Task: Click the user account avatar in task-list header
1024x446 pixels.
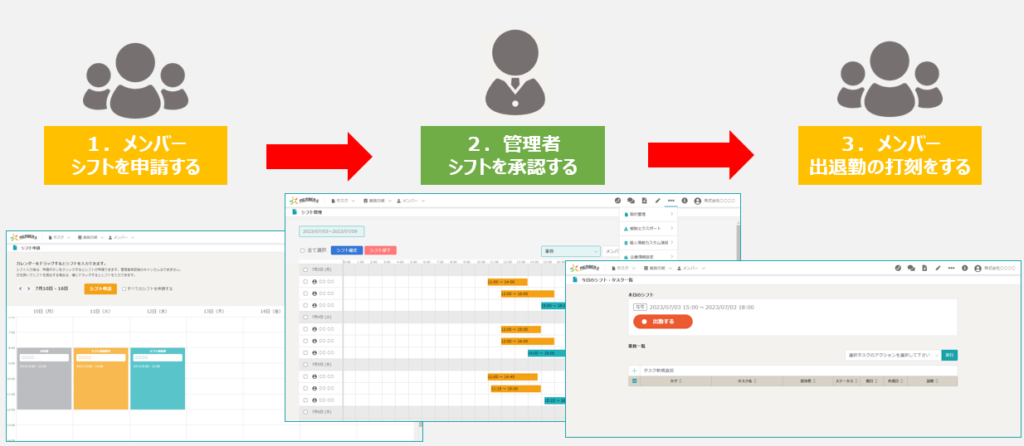Action: (976, 268)
